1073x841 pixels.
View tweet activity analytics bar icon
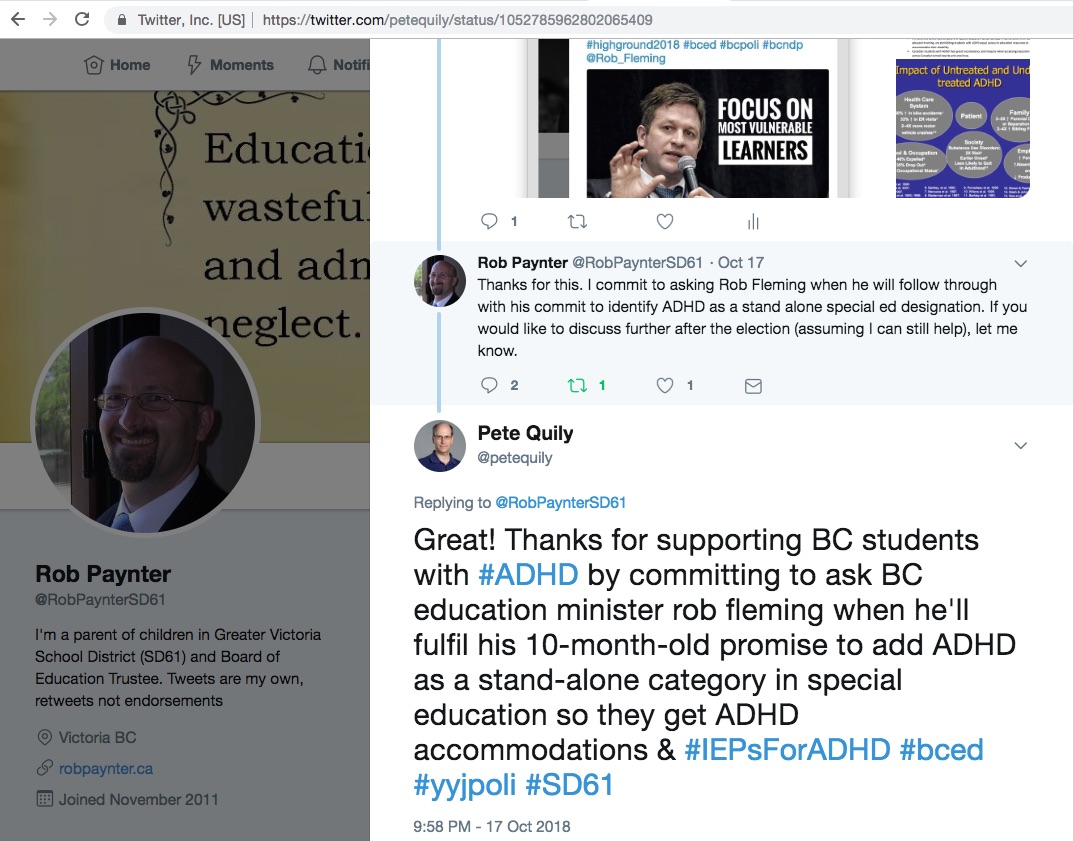[x=753, y=221]
